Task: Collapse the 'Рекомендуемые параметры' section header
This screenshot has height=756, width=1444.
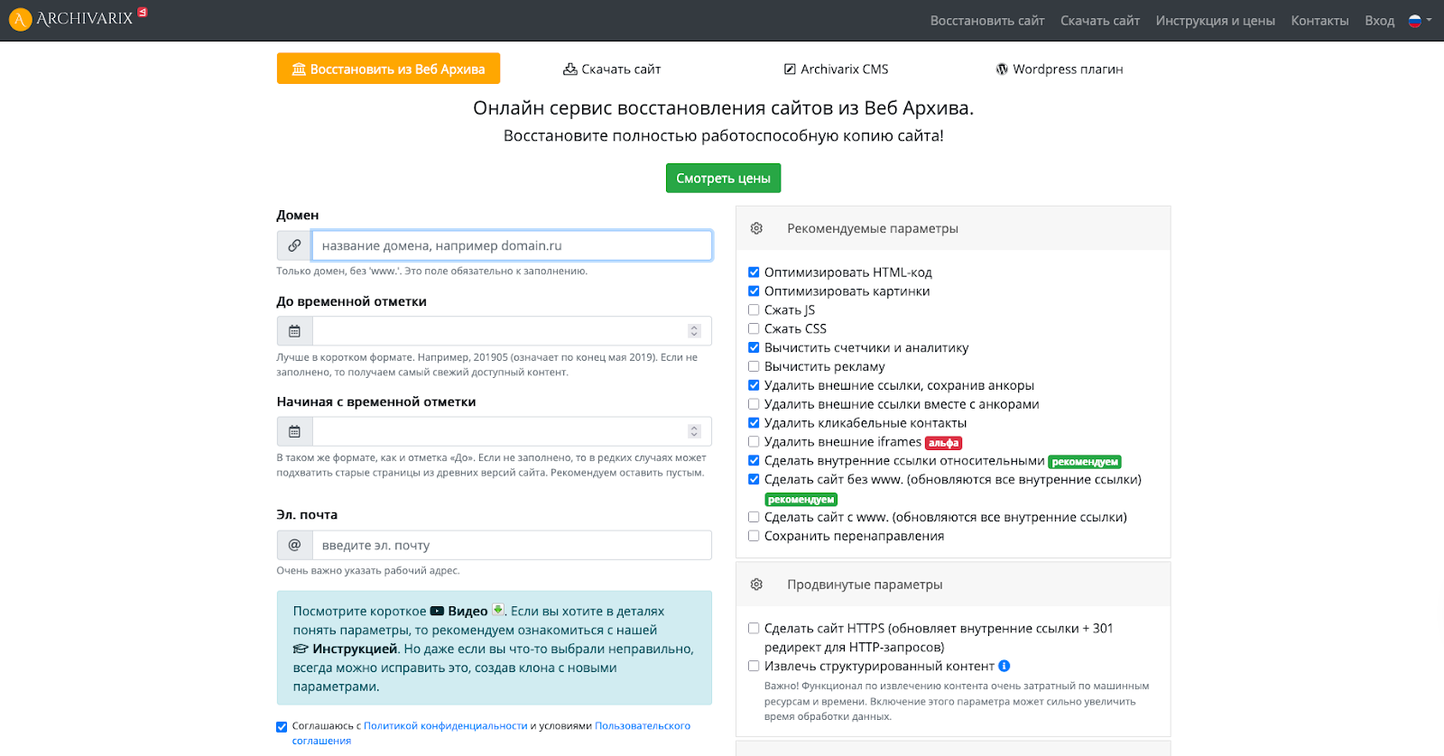Action: (872, 228)
